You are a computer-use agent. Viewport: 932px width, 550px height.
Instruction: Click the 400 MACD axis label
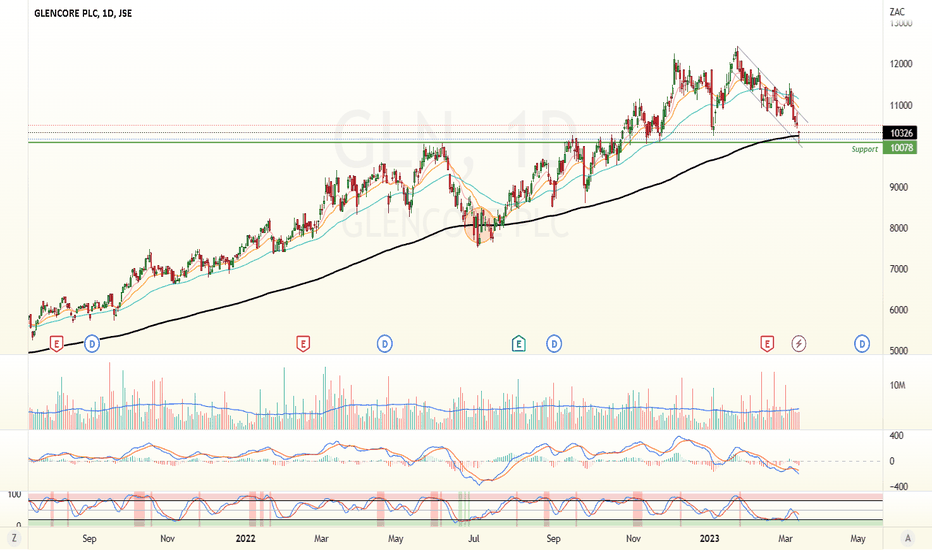pyautogui.click(x=896, y=436)
